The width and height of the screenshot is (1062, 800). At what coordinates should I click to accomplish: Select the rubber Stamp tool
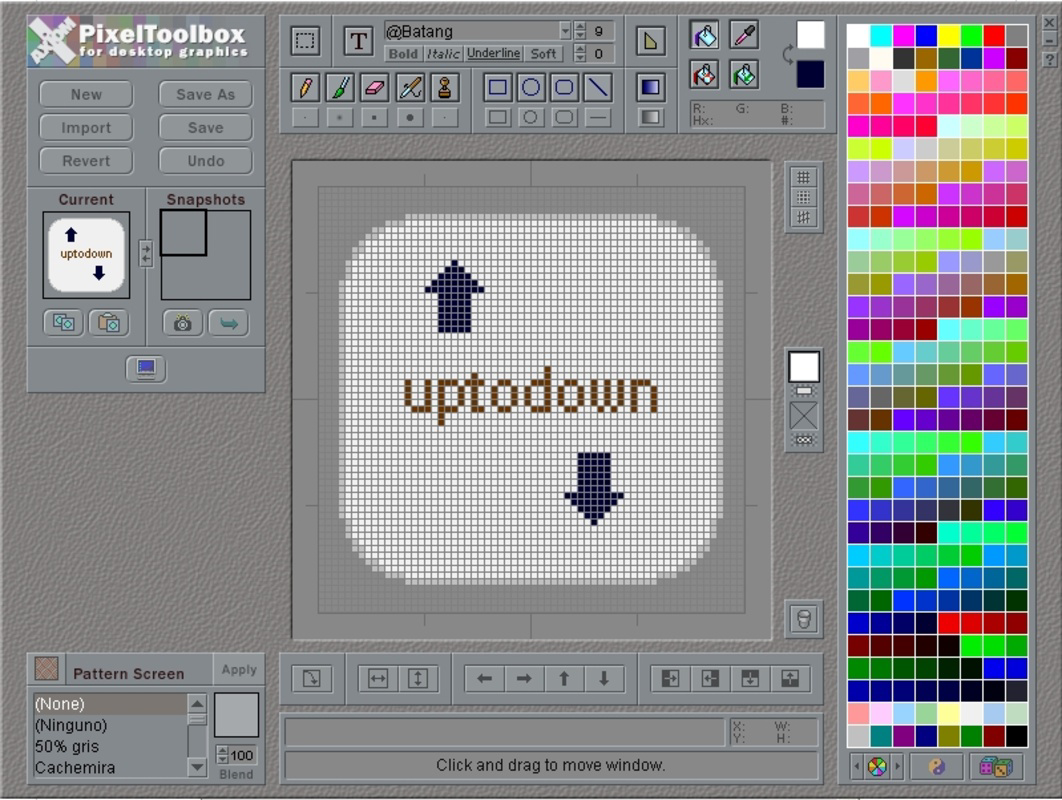pyautogui.click(x=444, y=87)
